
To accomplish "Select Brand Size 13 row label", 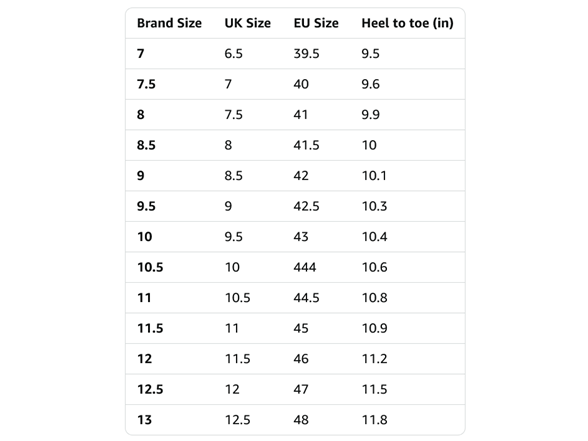I will [x=144, y=420].
